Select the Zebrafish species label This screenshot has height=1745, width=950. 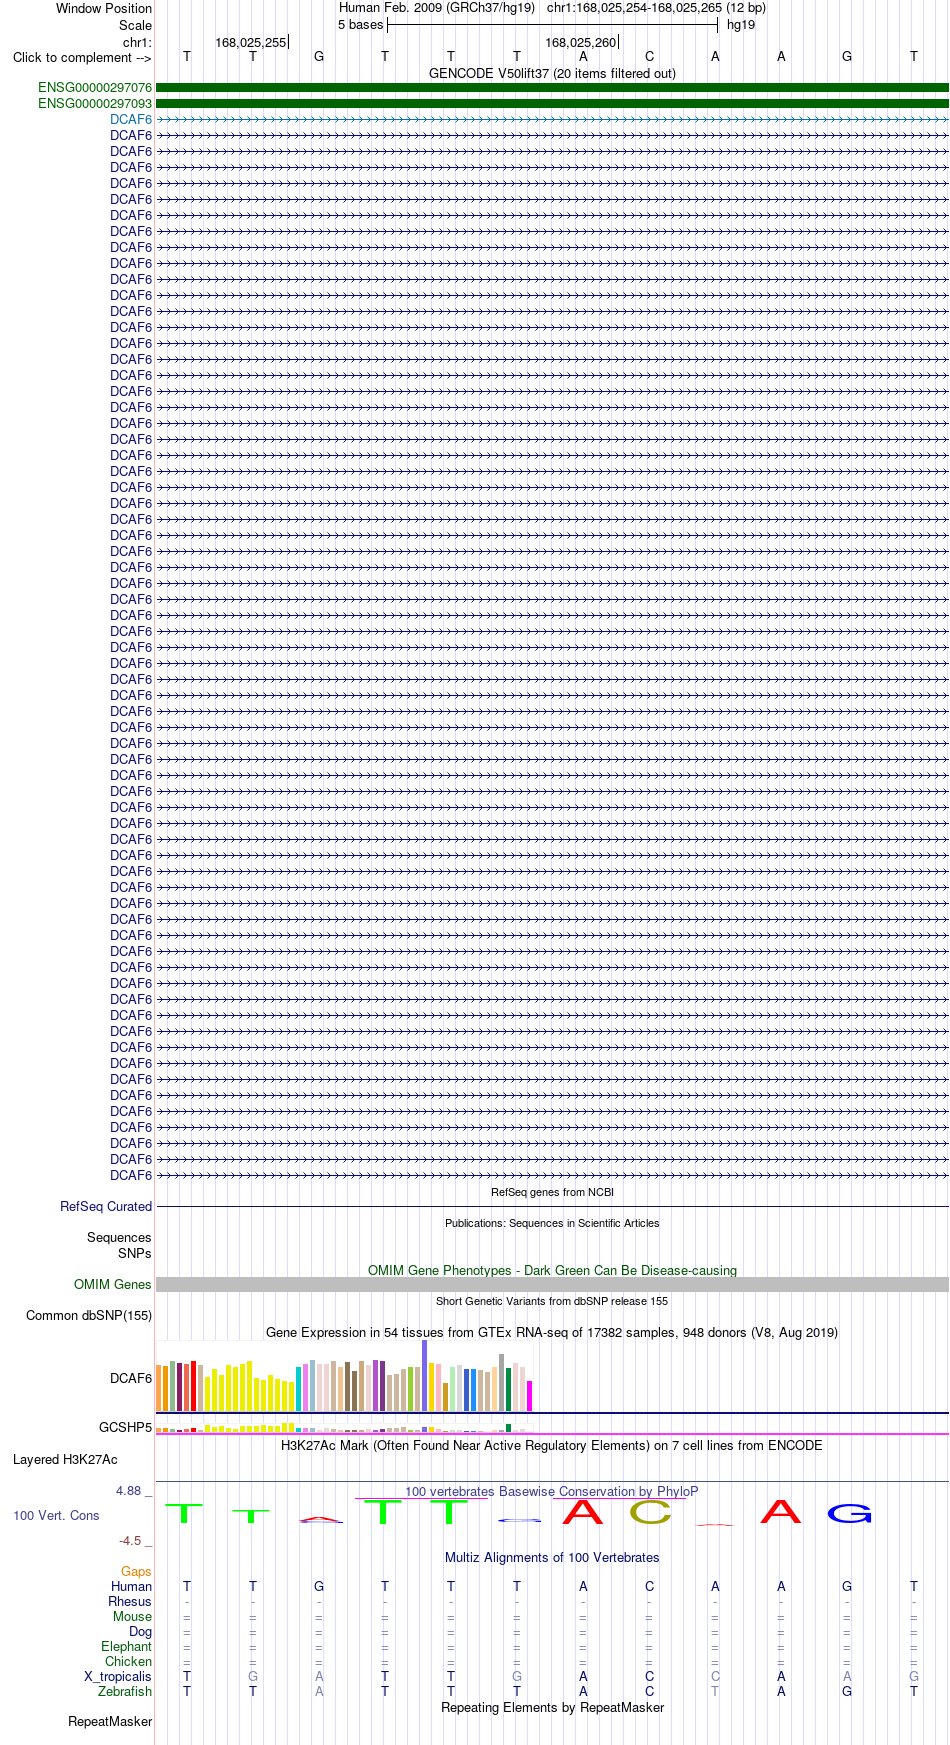pos(125,1692)
